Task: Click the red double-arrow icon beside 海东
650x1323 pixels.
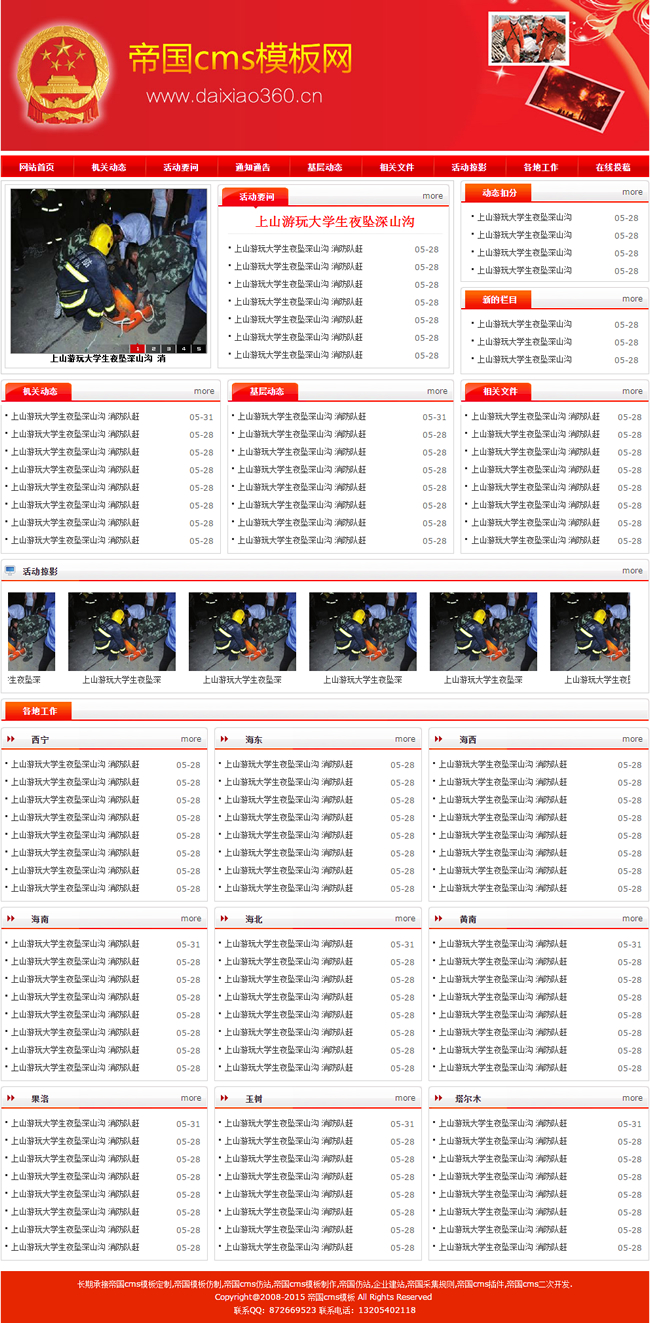Action: click(x=225, y=740)
